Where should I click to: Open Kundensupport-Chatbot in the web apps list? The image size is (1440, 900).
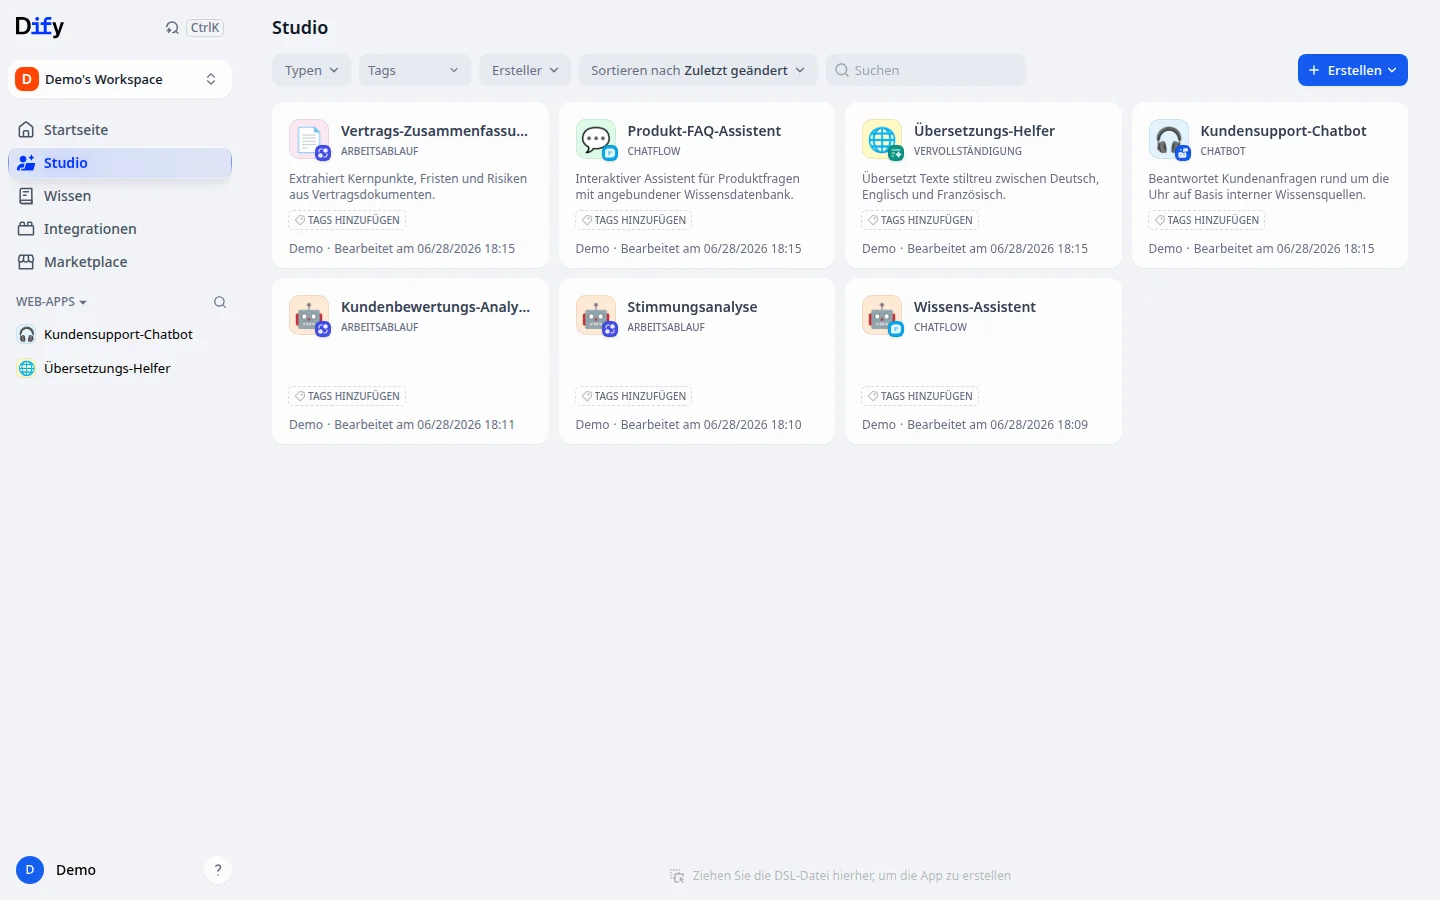pos(118,335)
